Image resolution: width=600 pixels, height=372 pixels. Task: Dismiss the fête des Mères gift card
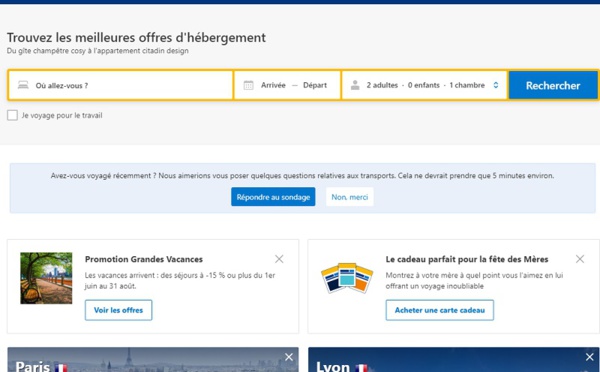[580, 259]
